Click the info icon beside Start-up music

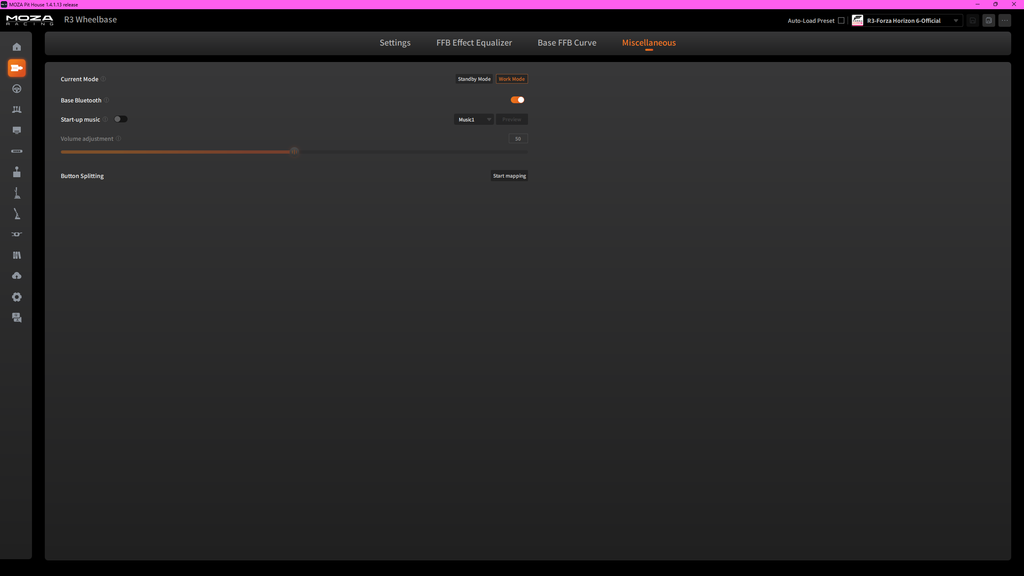pos(105,120)
